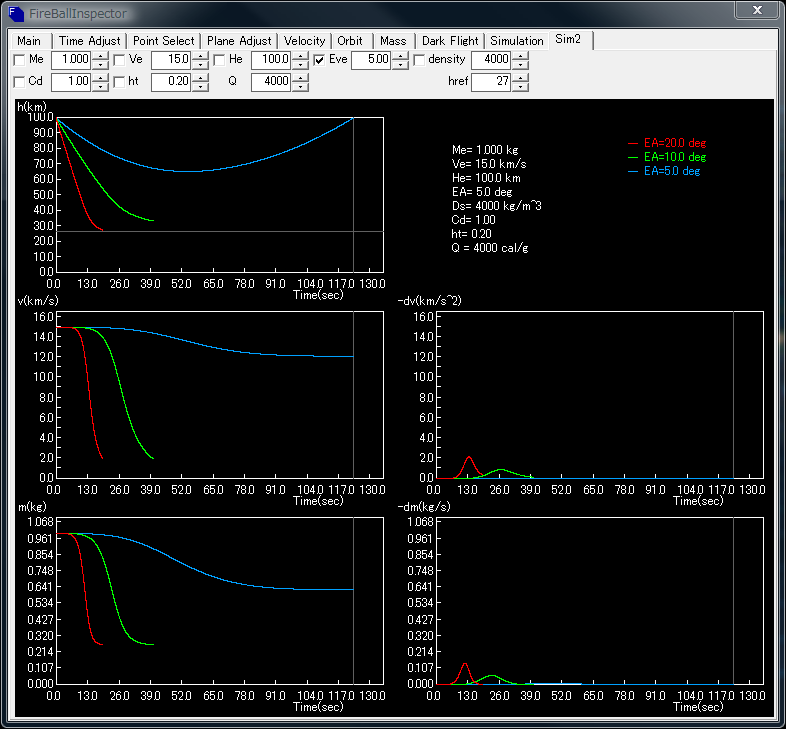Go to the Orbit tab
Viewport: 786px width, 729px height.
(x=350, y=41)
